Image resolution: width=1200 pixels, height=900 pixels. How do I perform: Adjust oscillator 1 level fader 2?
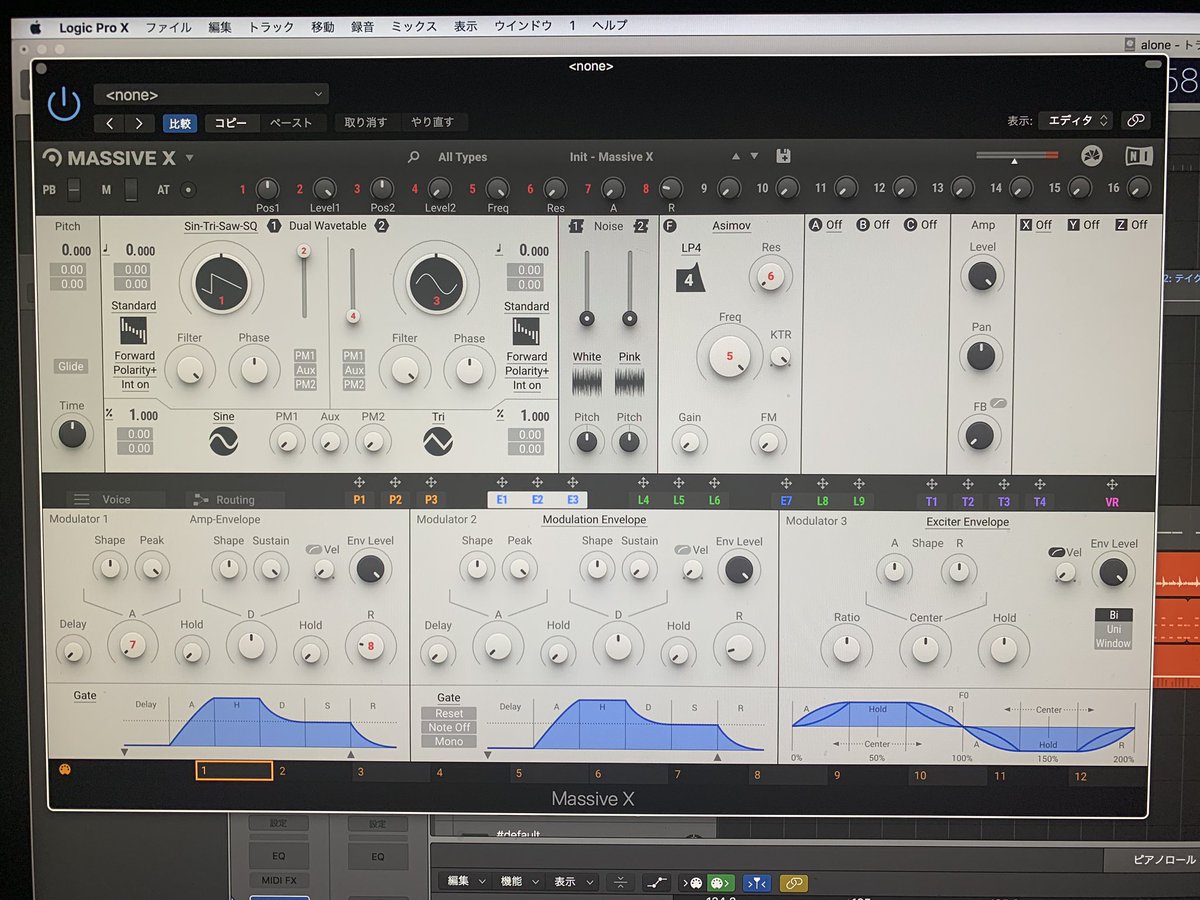(x=304, y=251)
